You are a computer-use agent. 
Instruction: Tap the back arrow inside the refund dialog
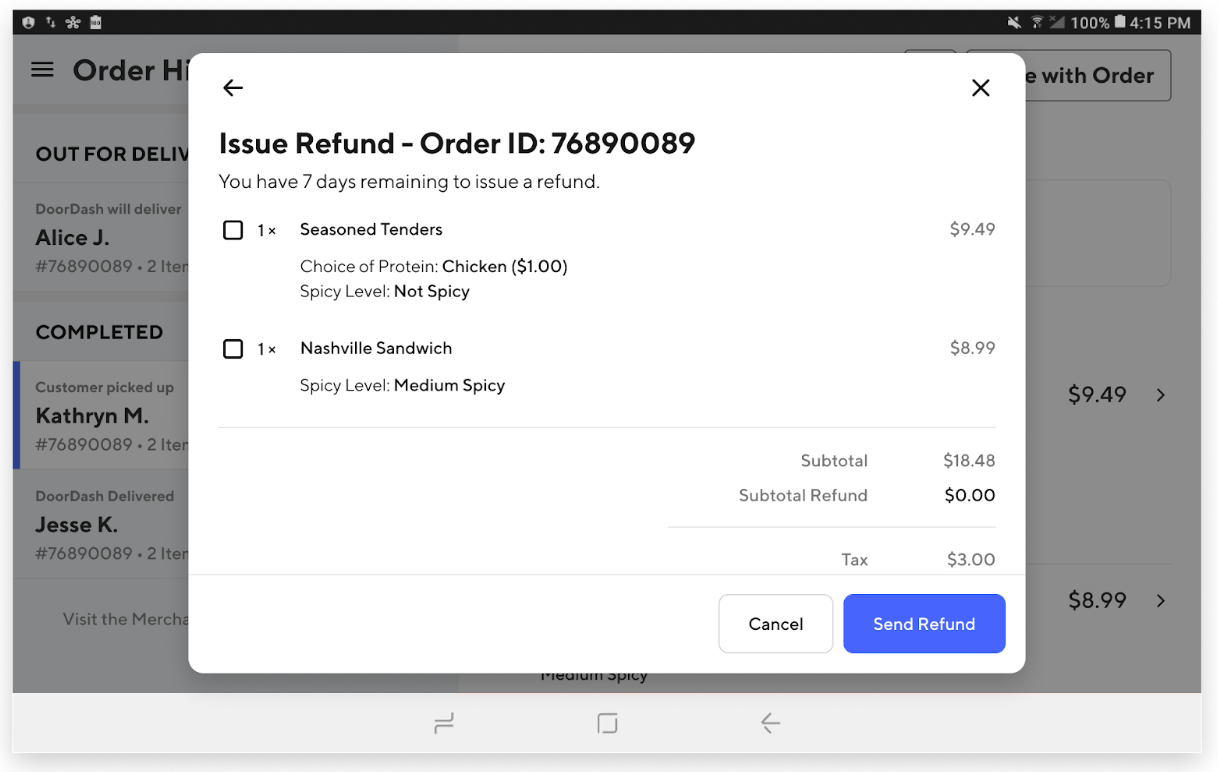click(232, 87)
